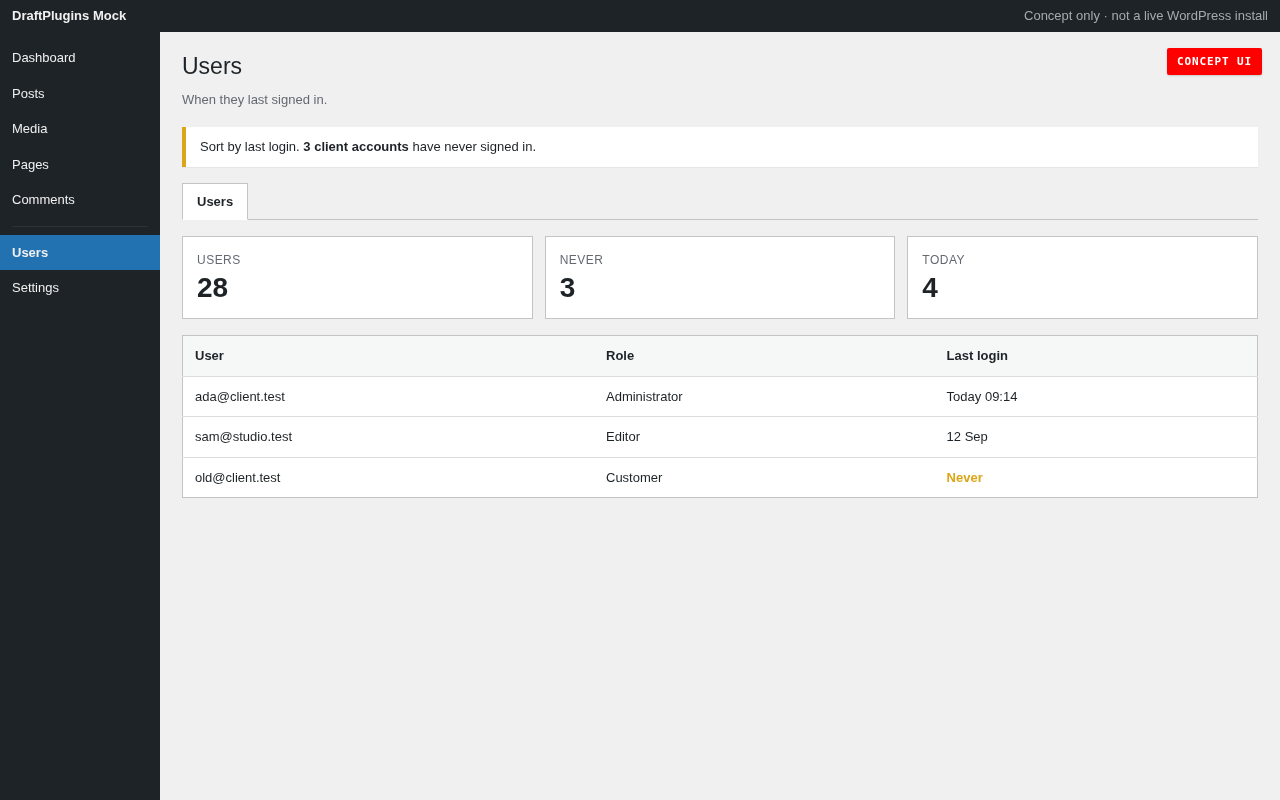Switch to the Users tab
This screenshot has width=1280, height=800.
pyautogui.click(x=215, y=201)
